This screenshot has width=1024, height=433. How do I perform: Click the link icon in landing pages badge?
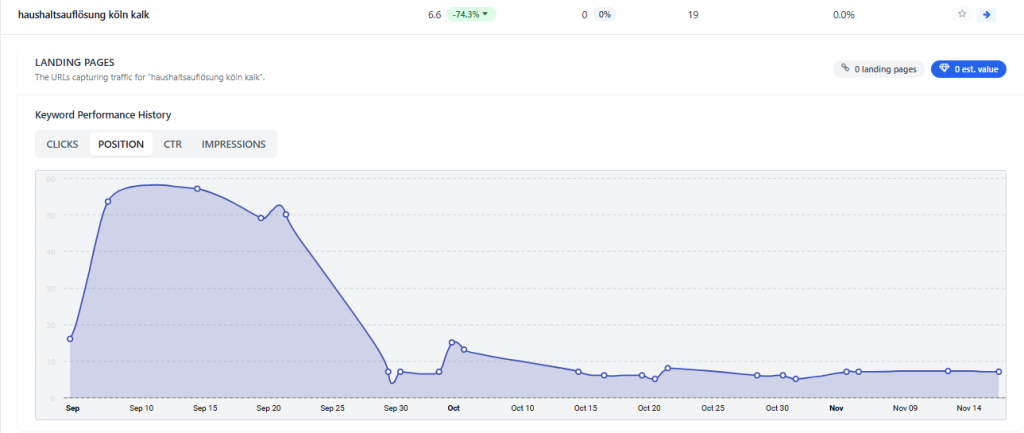[845, 69]
